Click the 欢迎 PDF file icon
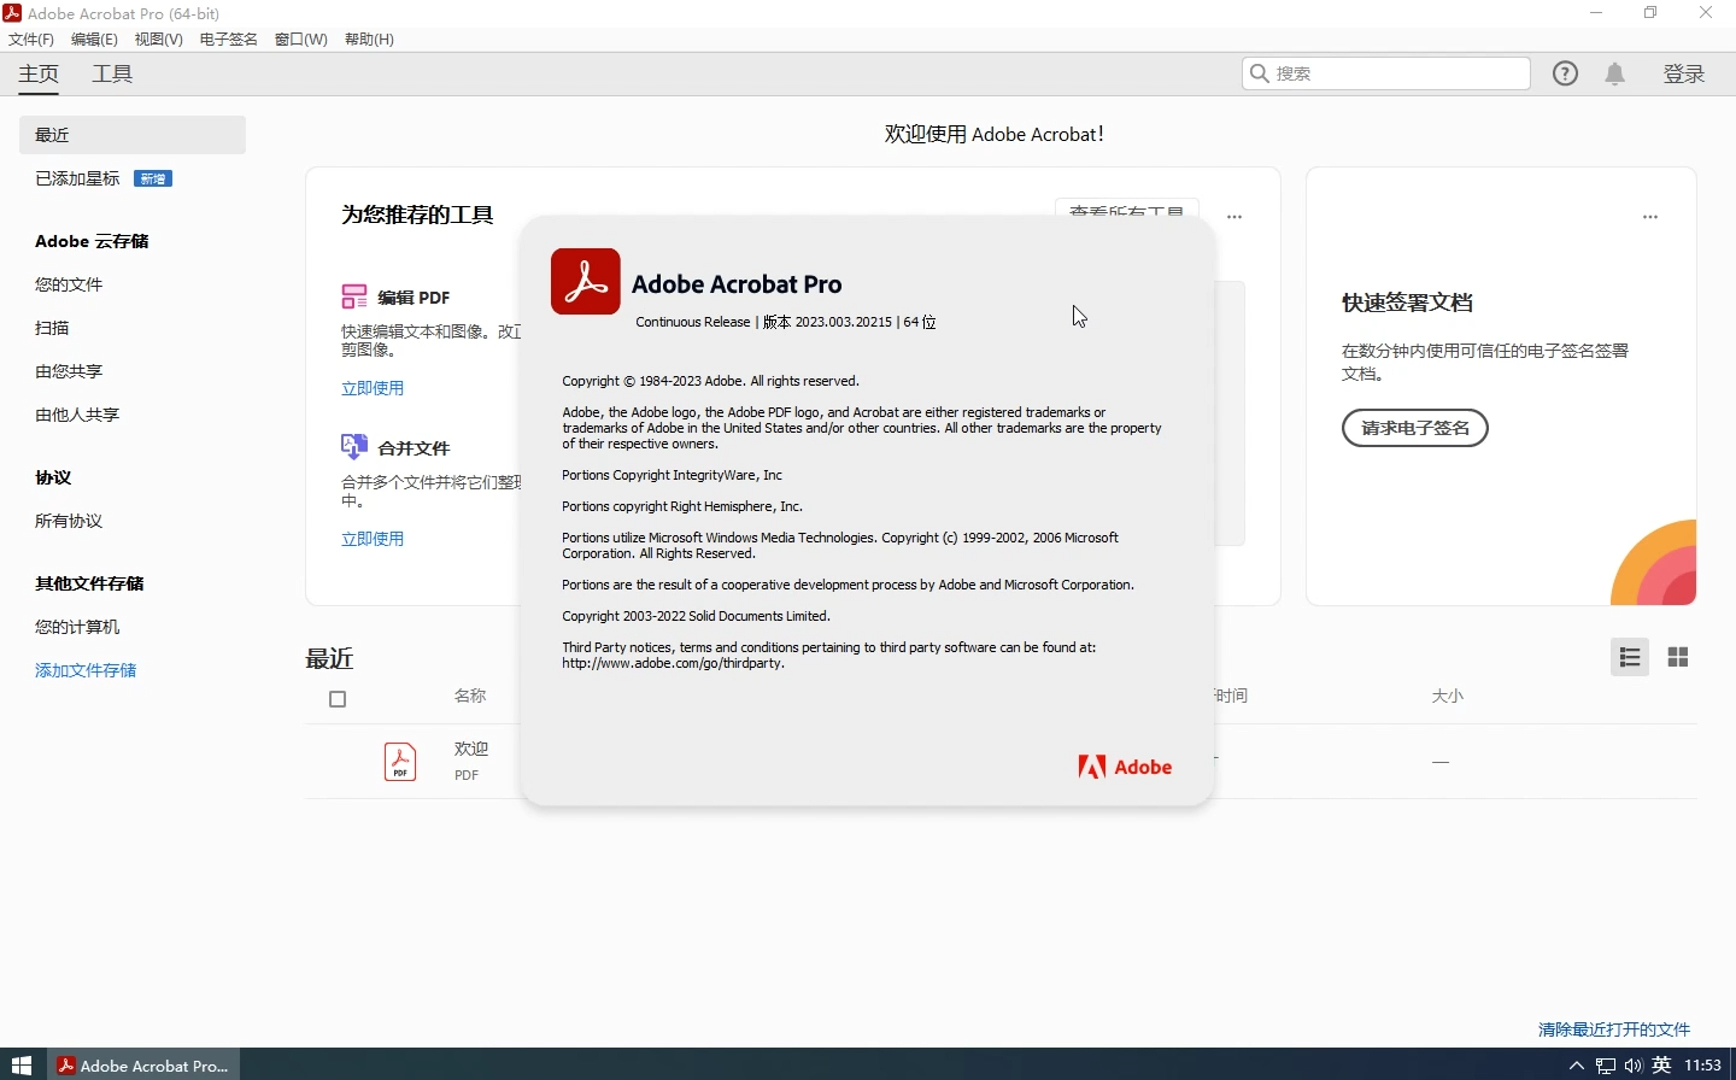 (x=400, y=762)
